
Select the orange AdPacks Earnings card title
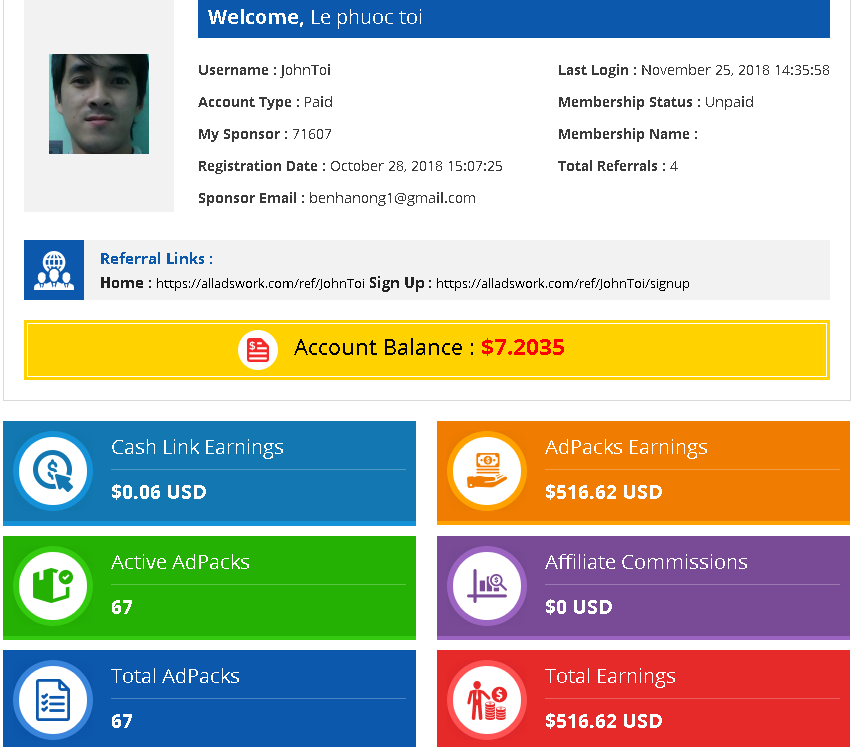[626, 448]
